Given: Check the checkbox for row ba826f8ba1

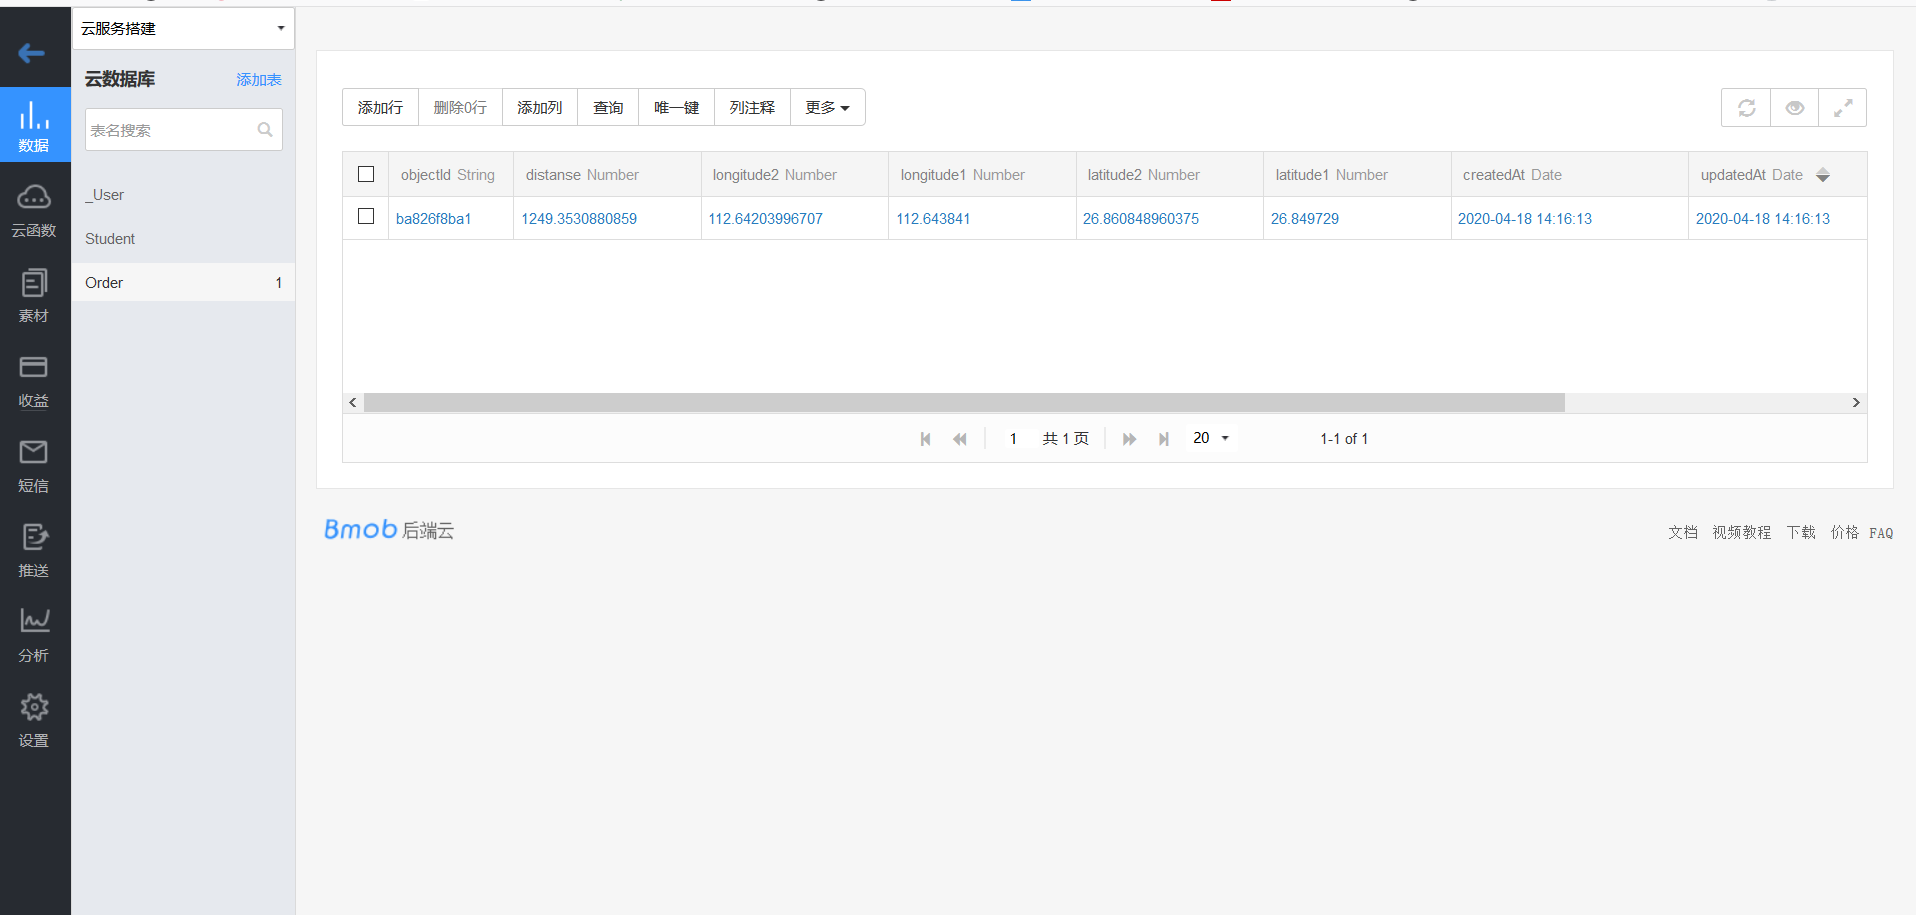Looking at the screenshot, I should click(x=365, y=216).
